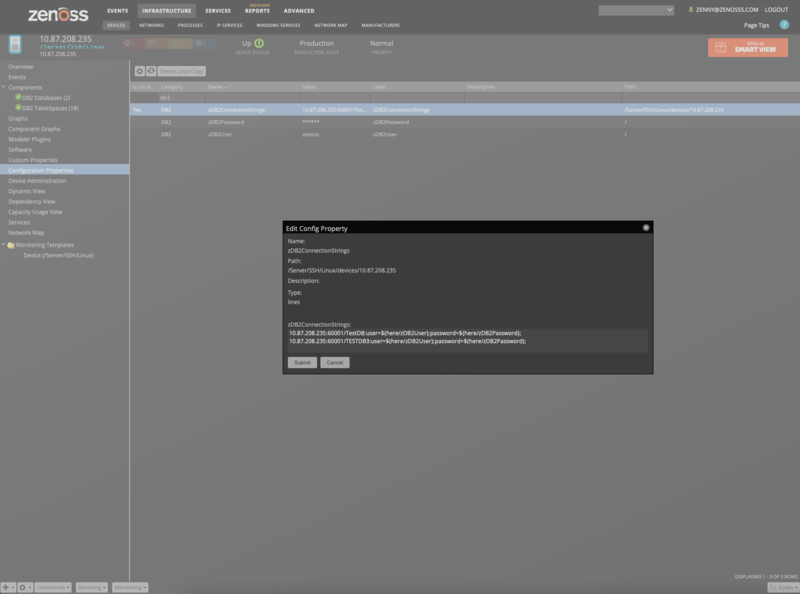Open the Advanced top menu
This screenshot has height=594, width=800.
point(299,11)
